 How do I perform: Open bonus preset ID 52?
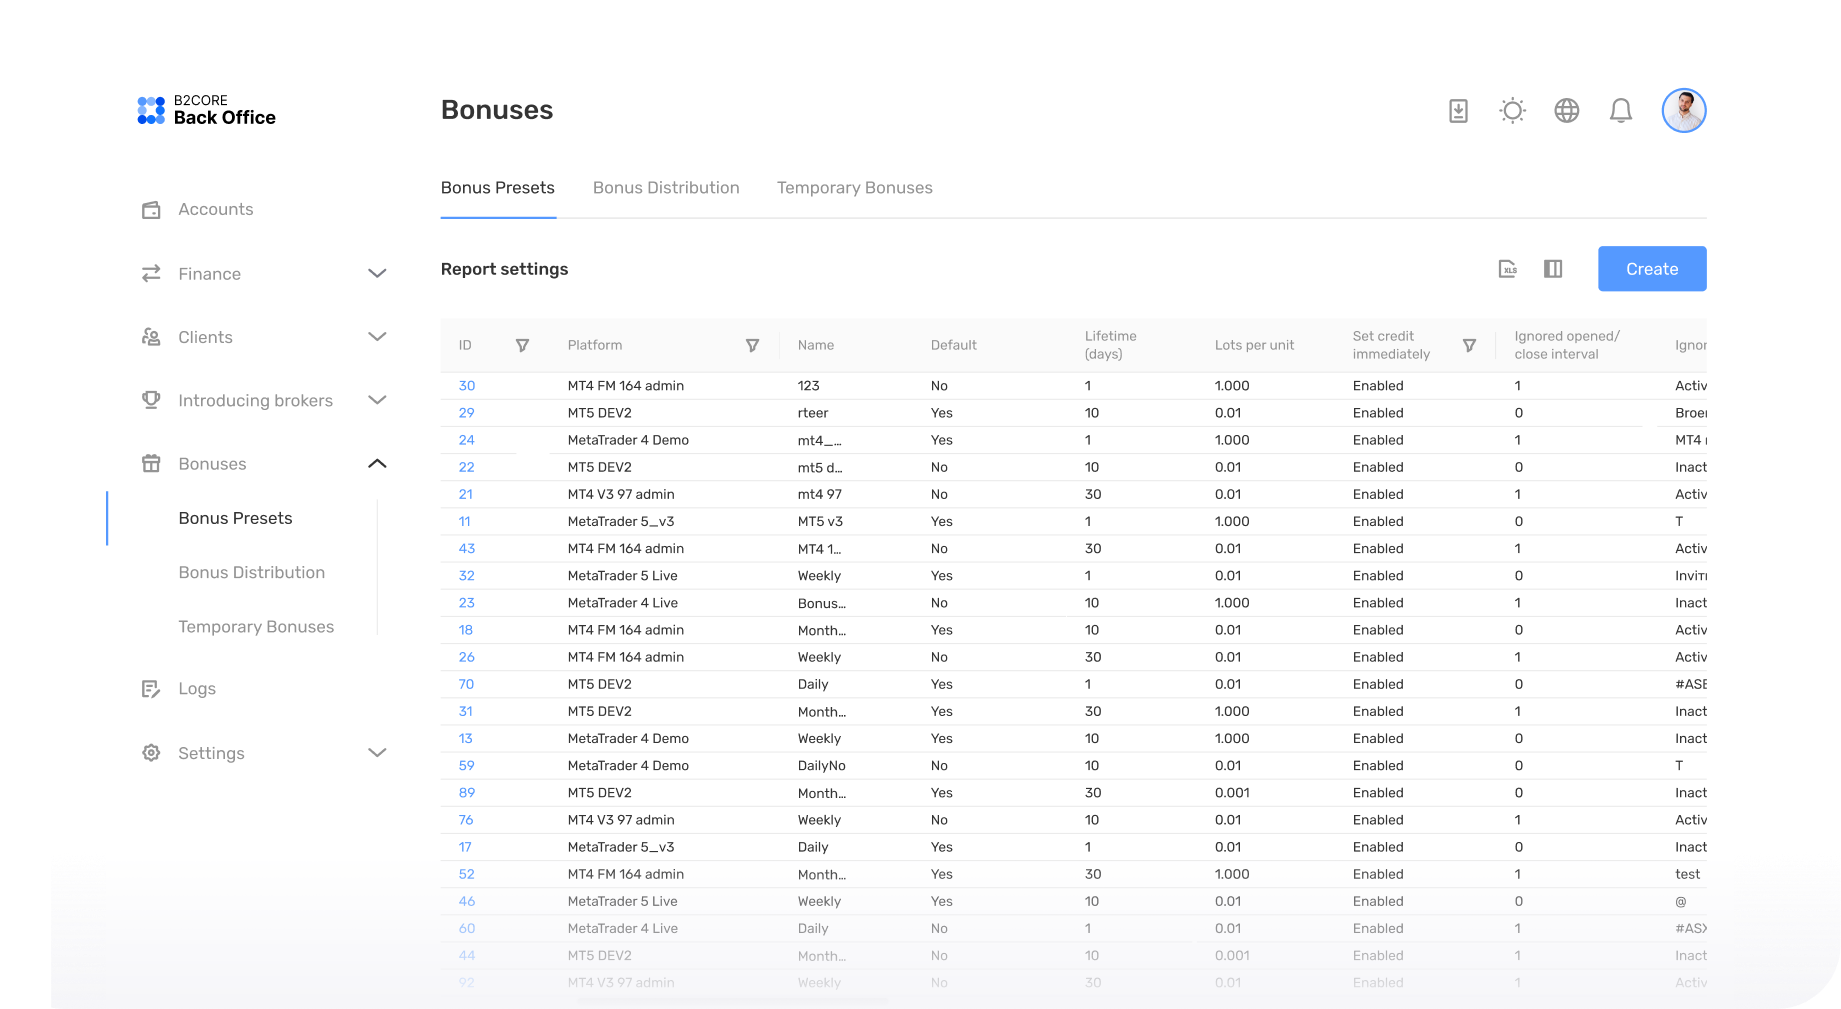coord(467,874)
